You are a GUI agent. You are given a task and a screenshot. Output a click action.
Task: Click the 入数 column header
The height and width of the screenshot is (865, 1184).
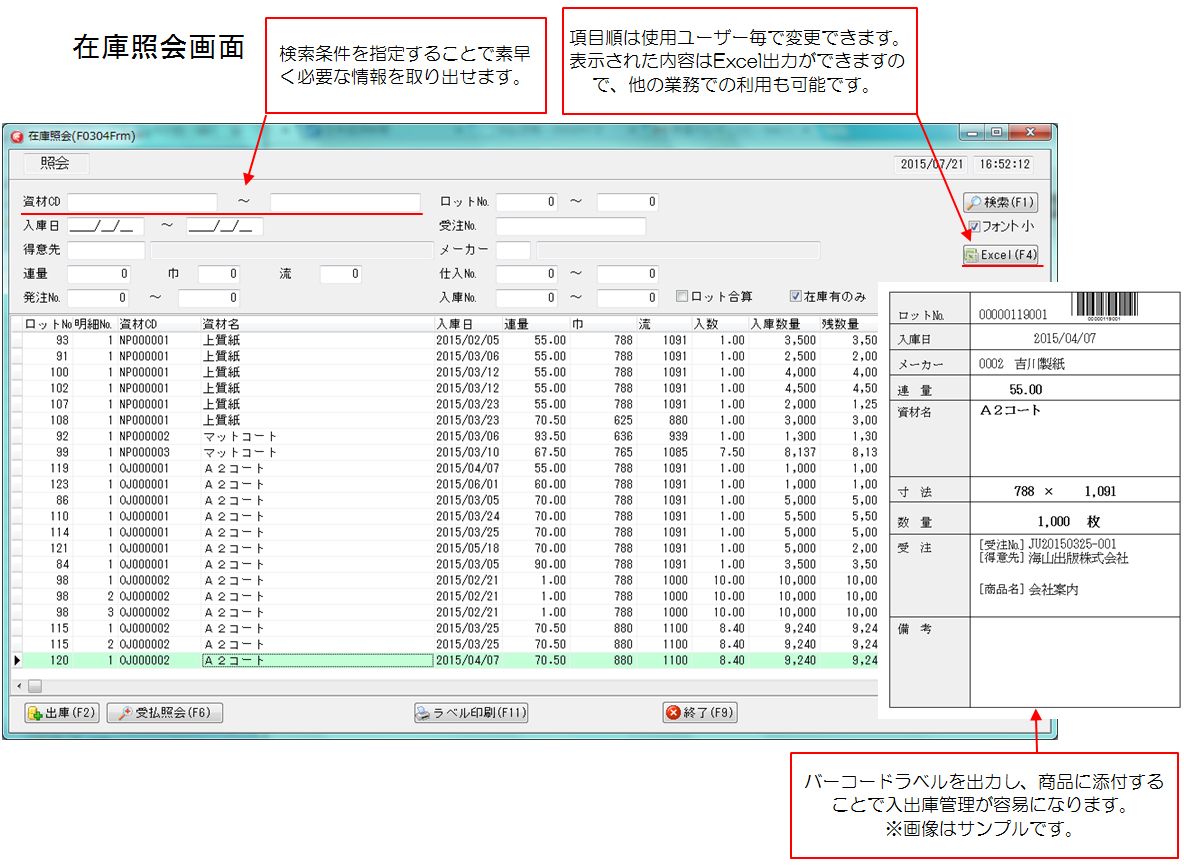pos(719,325)
